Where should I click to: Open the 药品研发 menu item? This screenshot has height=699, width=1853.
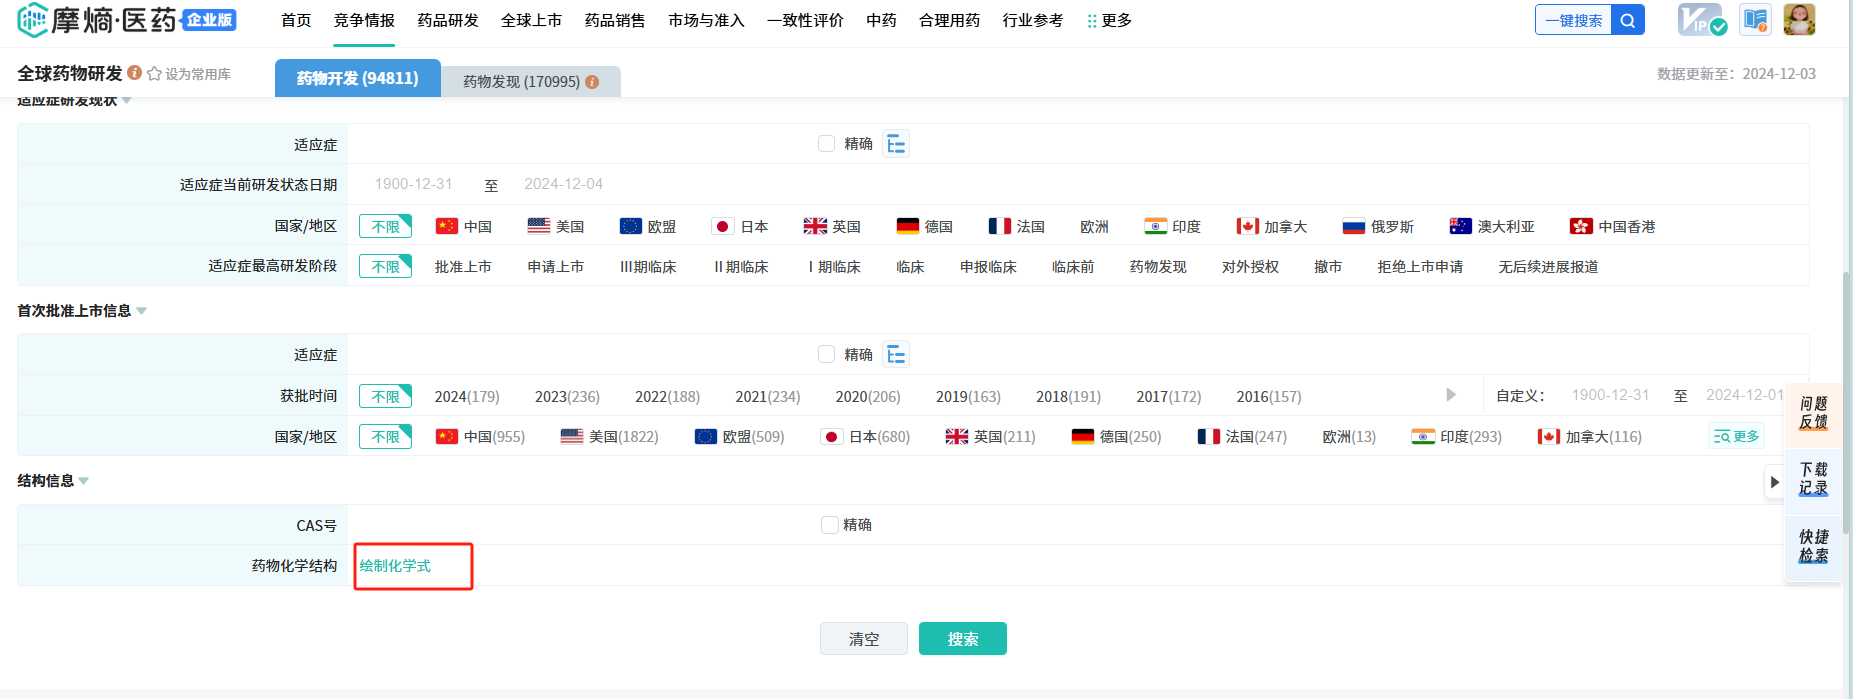pos(448,20)
